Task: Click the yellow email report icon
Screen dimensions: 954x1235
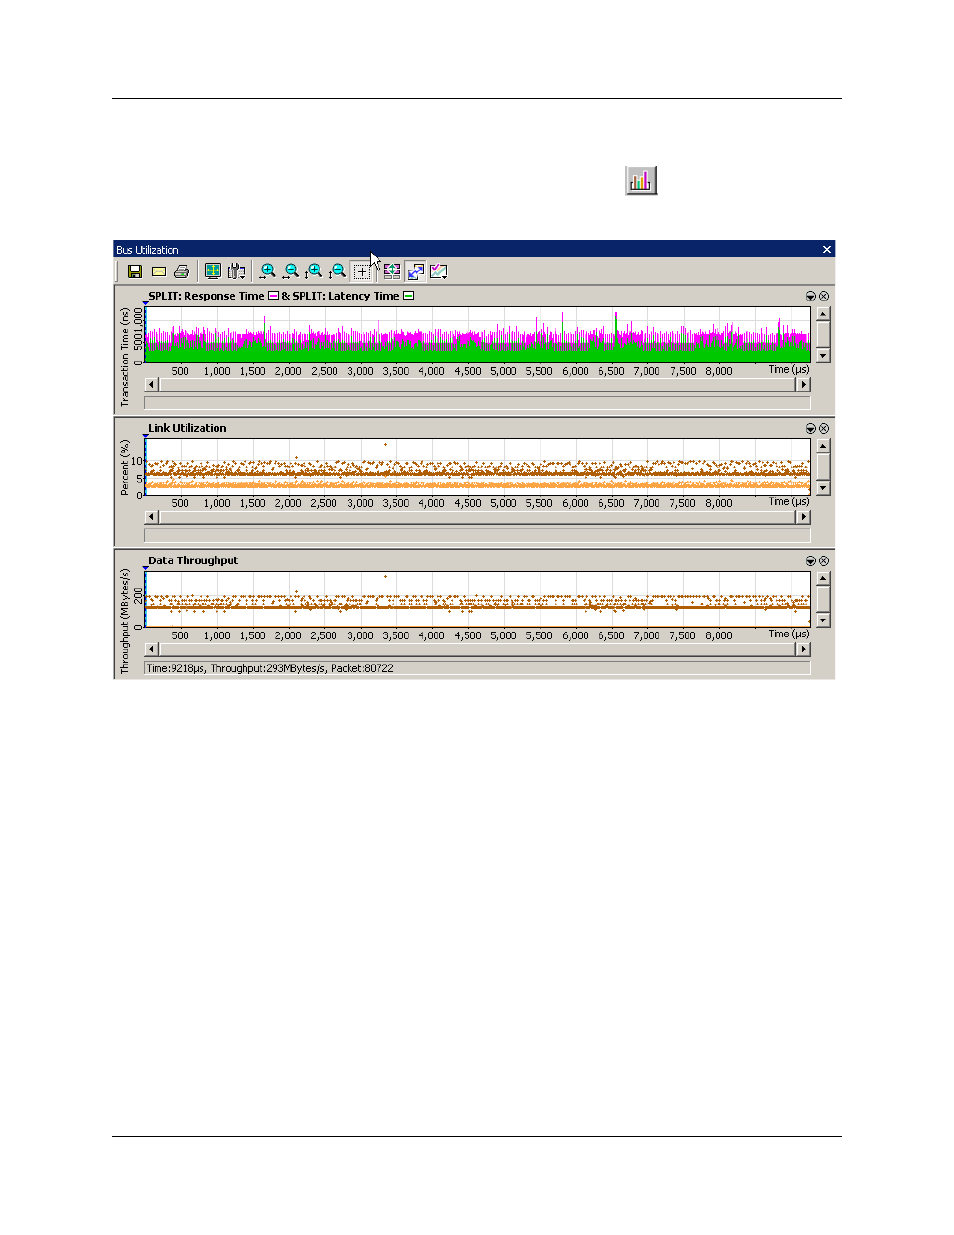Action: [158, 271]
